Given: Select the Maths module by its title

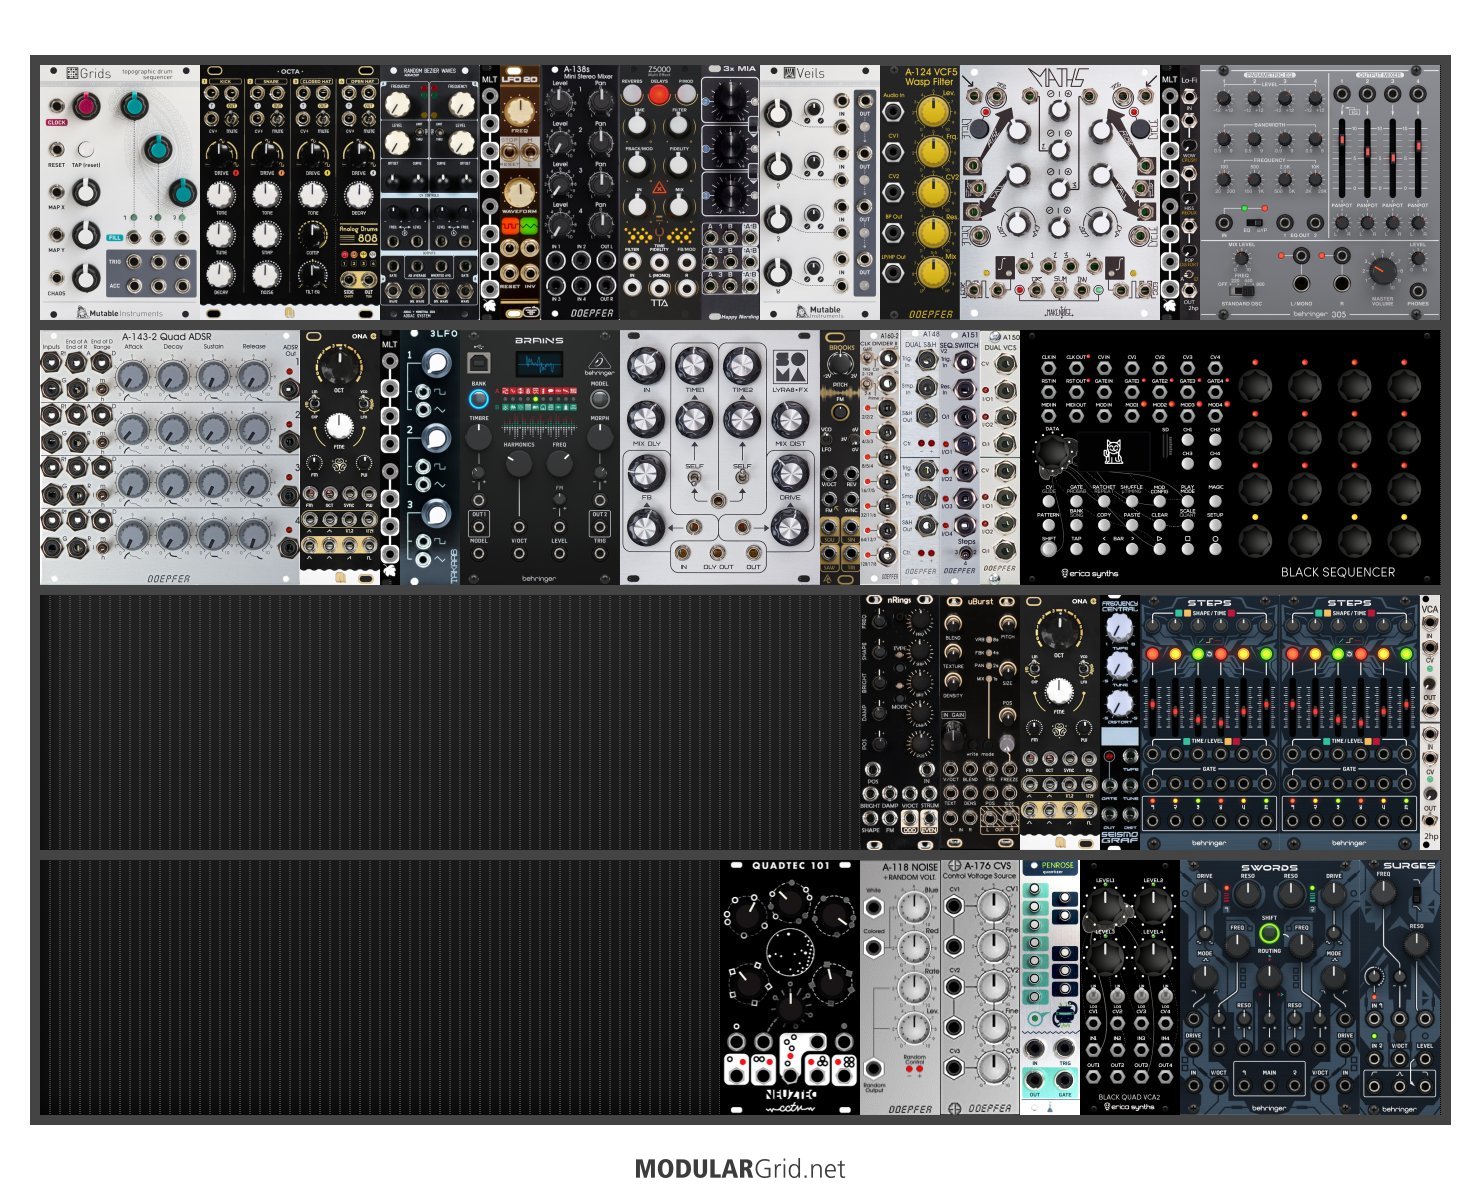Looking at the screenshot, I should (x=1060, y=78).
